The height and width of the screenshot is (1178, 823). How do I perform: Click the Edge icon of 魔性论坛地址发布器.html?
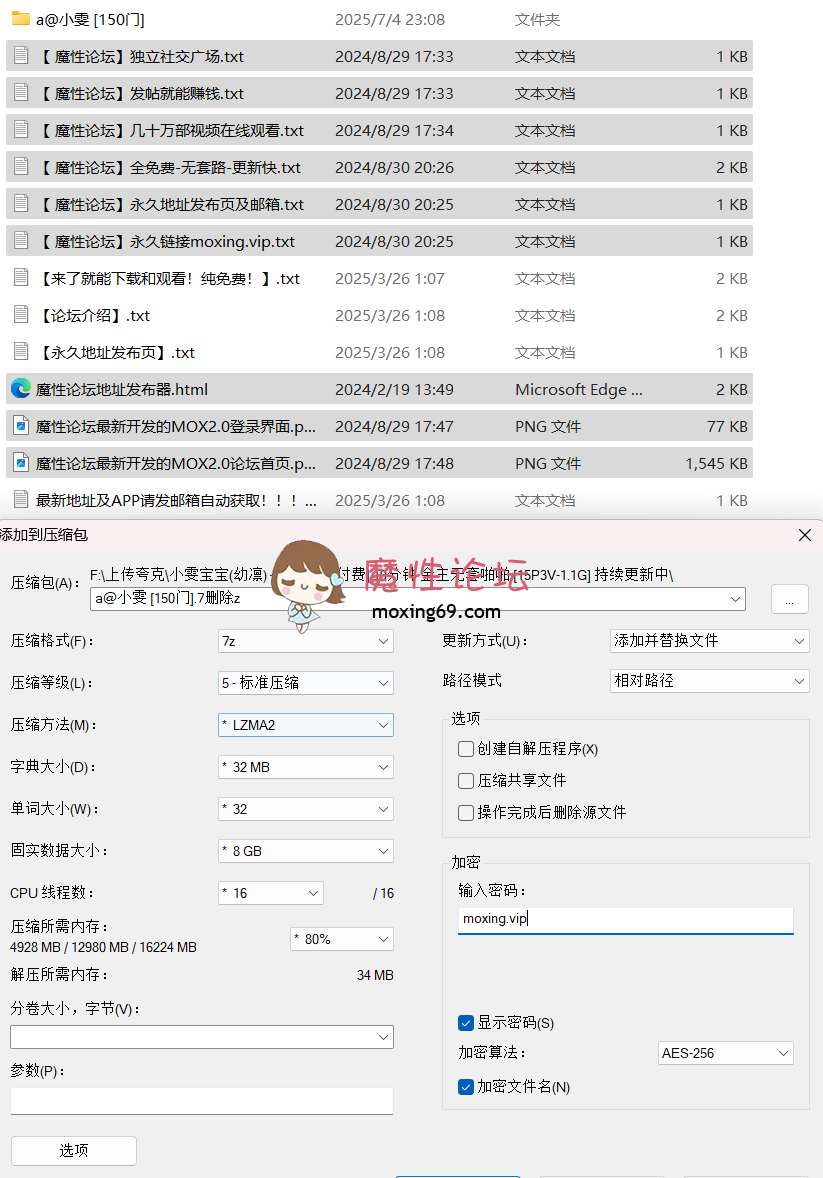[21, 388]
